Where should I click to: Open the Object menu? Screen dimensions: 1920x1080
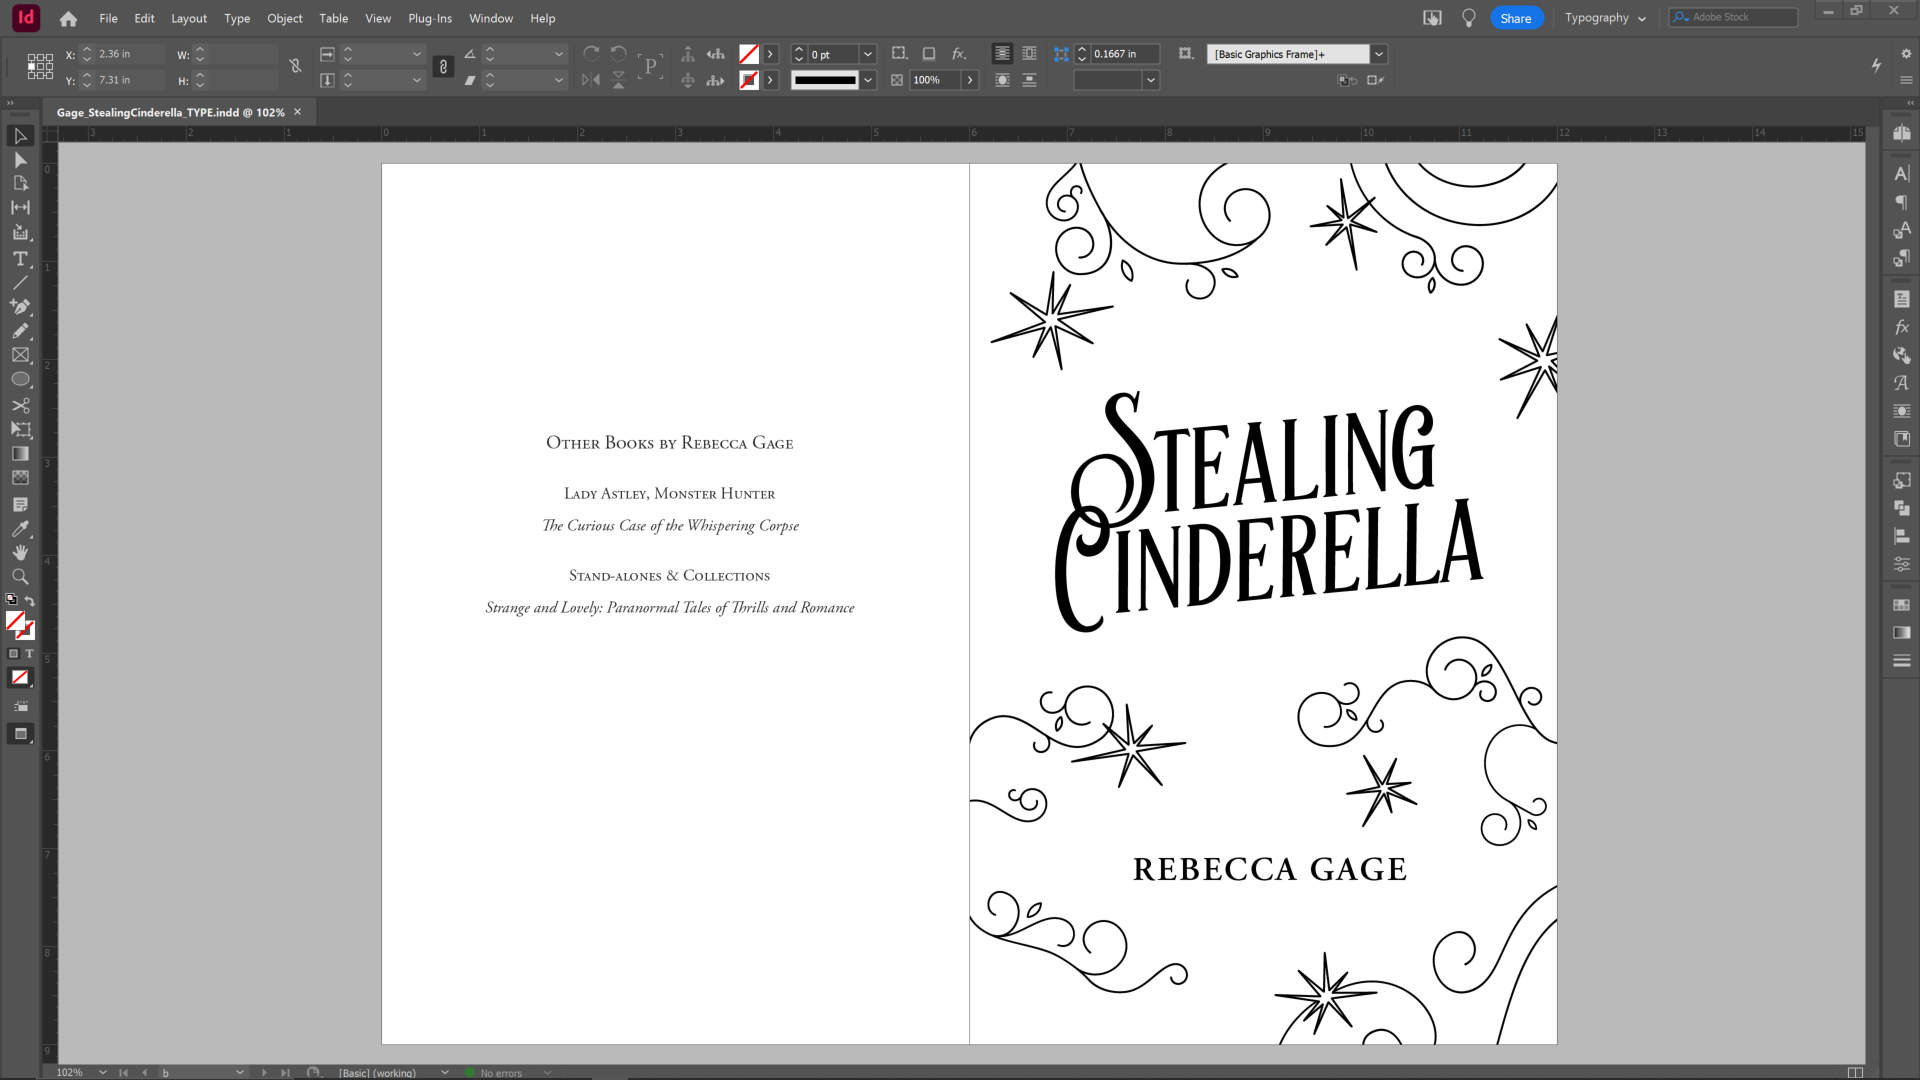click(x=284, y=18)
